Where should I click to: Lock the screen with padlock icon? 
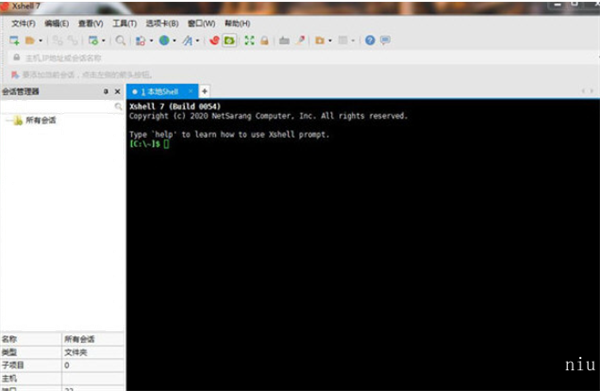click(264, 40)
